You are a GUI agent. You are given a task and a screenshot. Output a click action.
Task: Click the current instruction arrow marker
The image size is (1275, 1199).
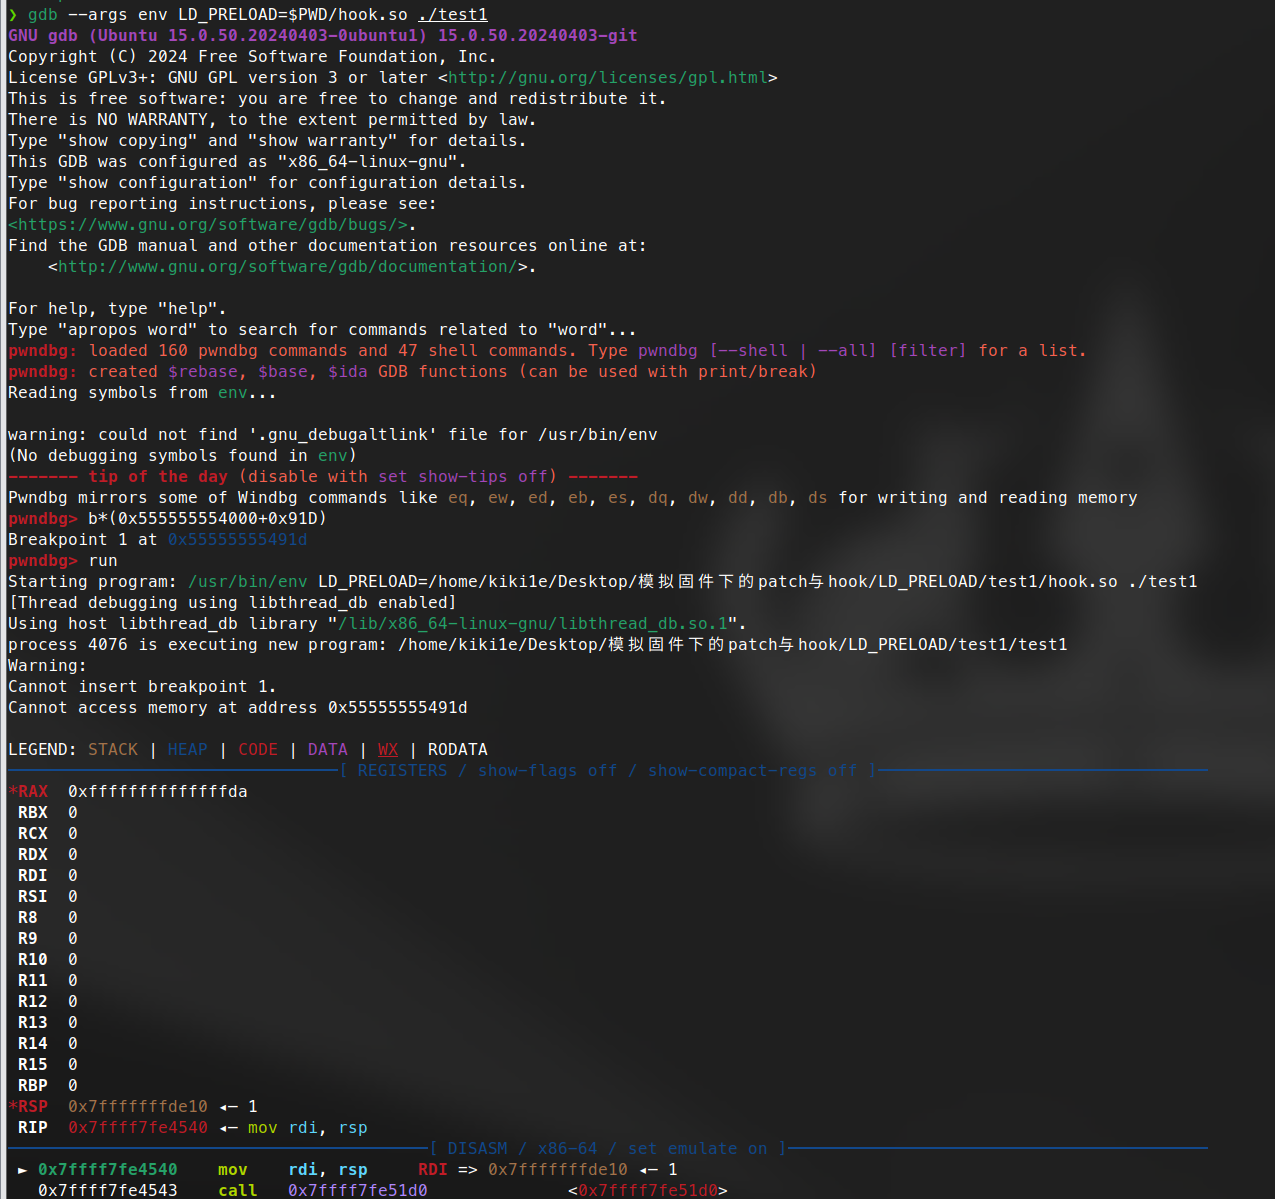point(22,1170)
